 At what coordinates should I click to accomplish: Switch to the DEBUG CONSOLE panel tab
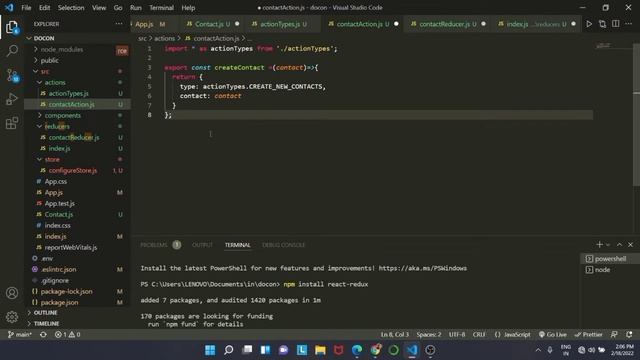[x=283, y=245]
